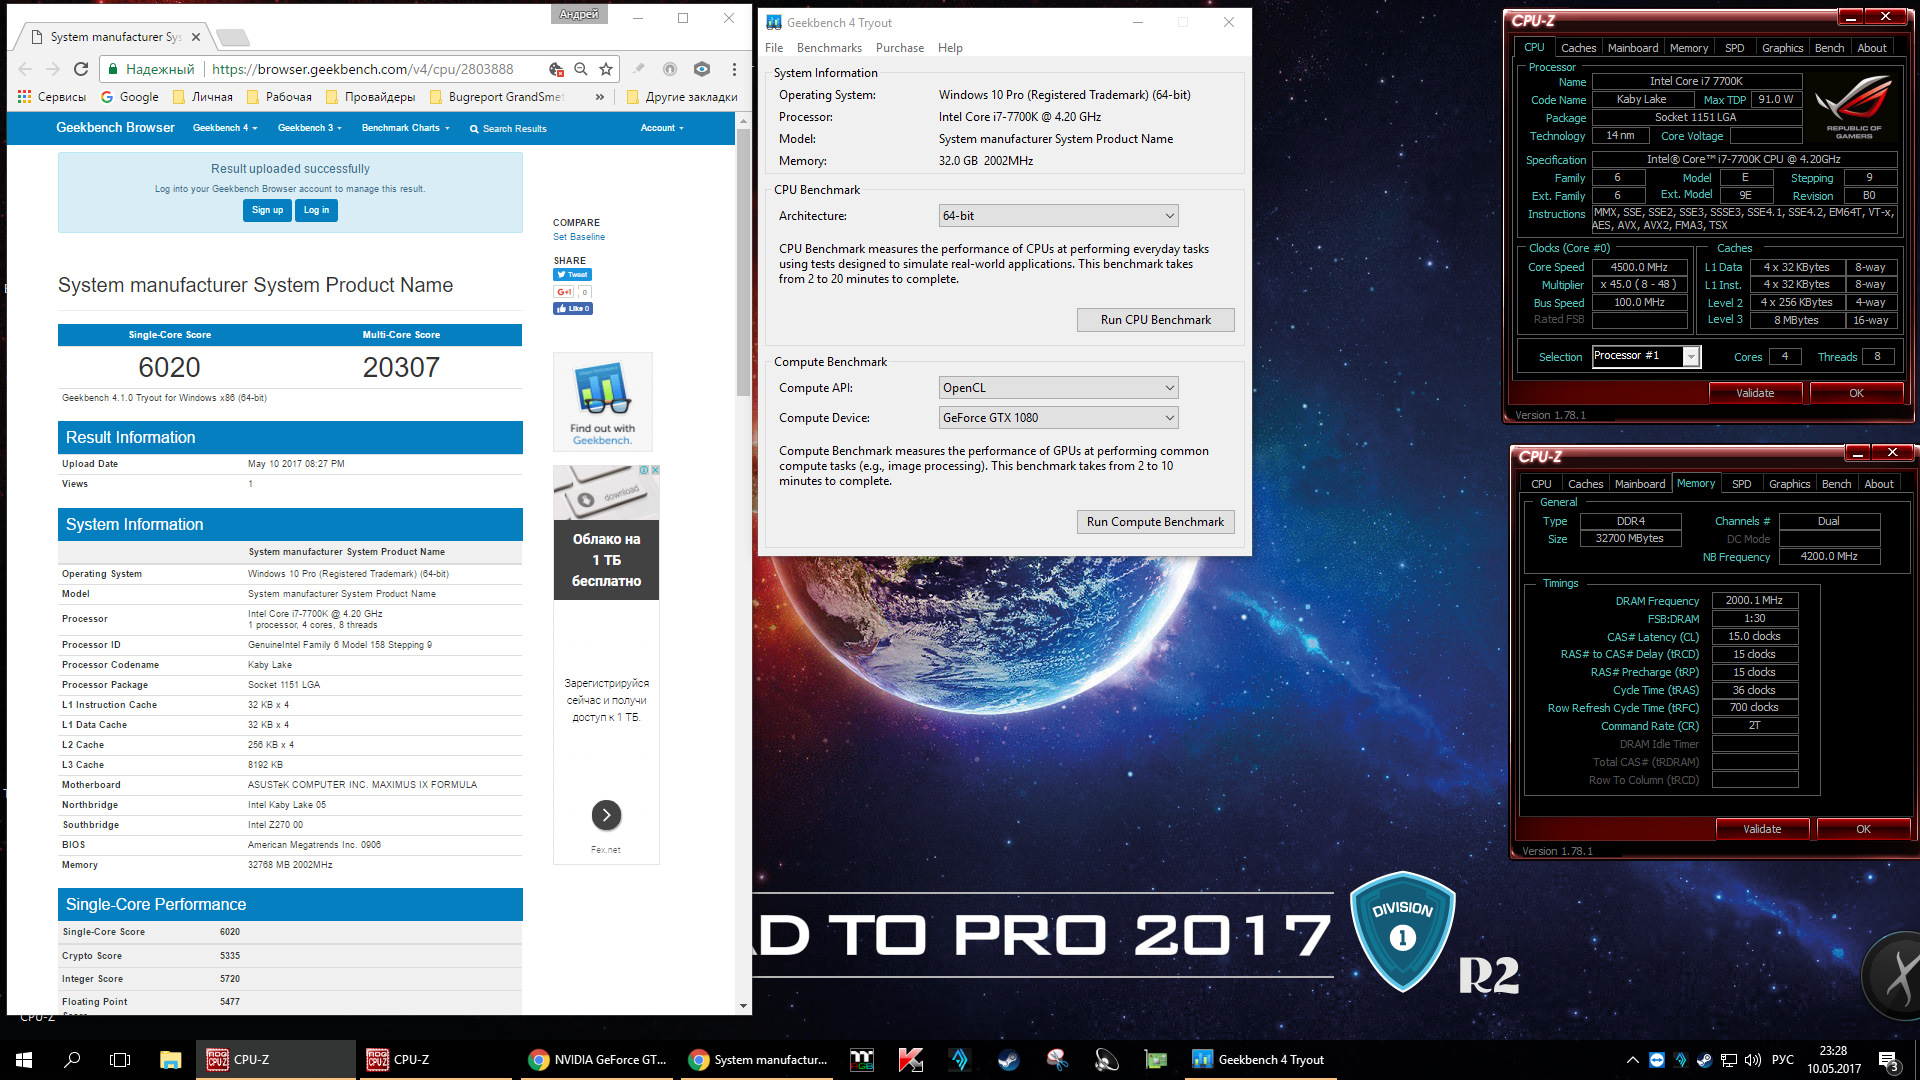Expand the Geekbench 3 dropdown menu
The image size is (1920, 1080).
click(x=310, y=128)
